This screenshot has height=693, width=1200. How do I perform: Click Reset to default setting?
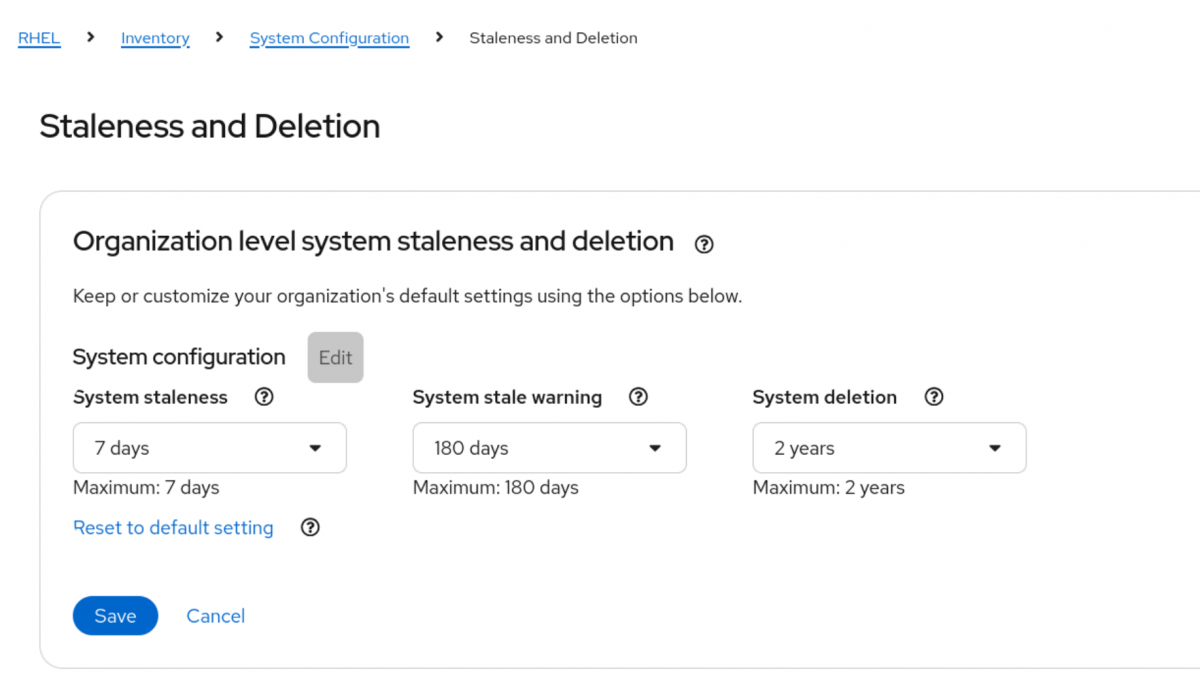click(173, 527)
